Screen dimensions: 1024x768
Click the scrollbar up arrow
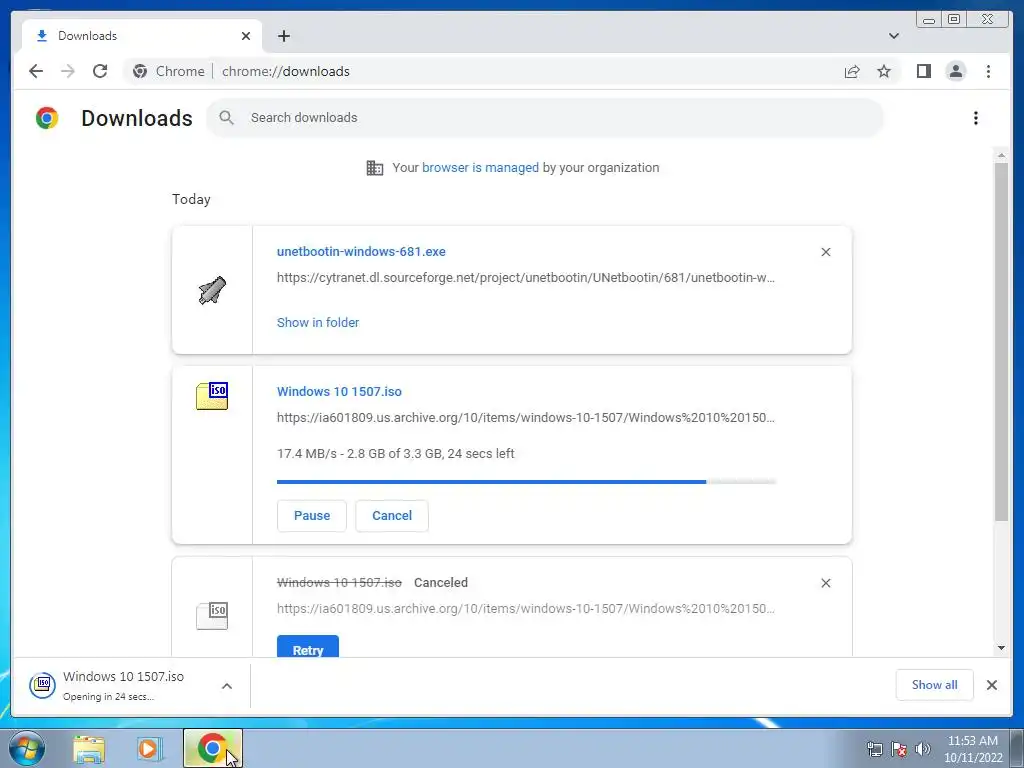click(x=1001, y=155)
